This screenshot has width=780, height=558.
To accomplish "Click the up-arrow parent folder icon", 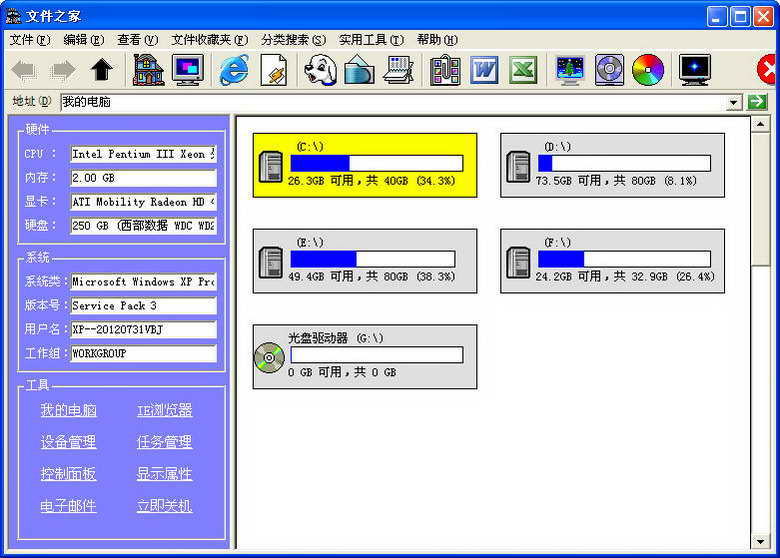I will [x=102, y=70].
